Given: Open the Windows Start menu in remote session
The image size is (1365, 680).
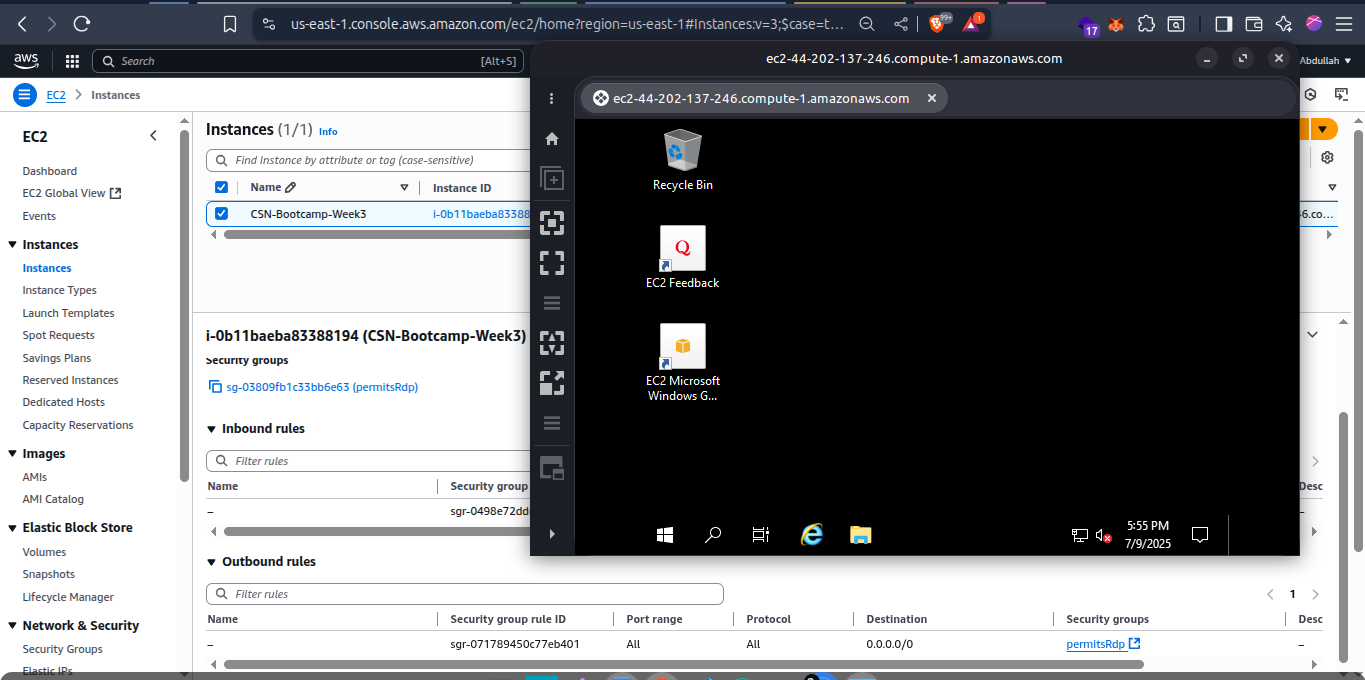Looking at the screenshot, I should [x=665, y=535].
